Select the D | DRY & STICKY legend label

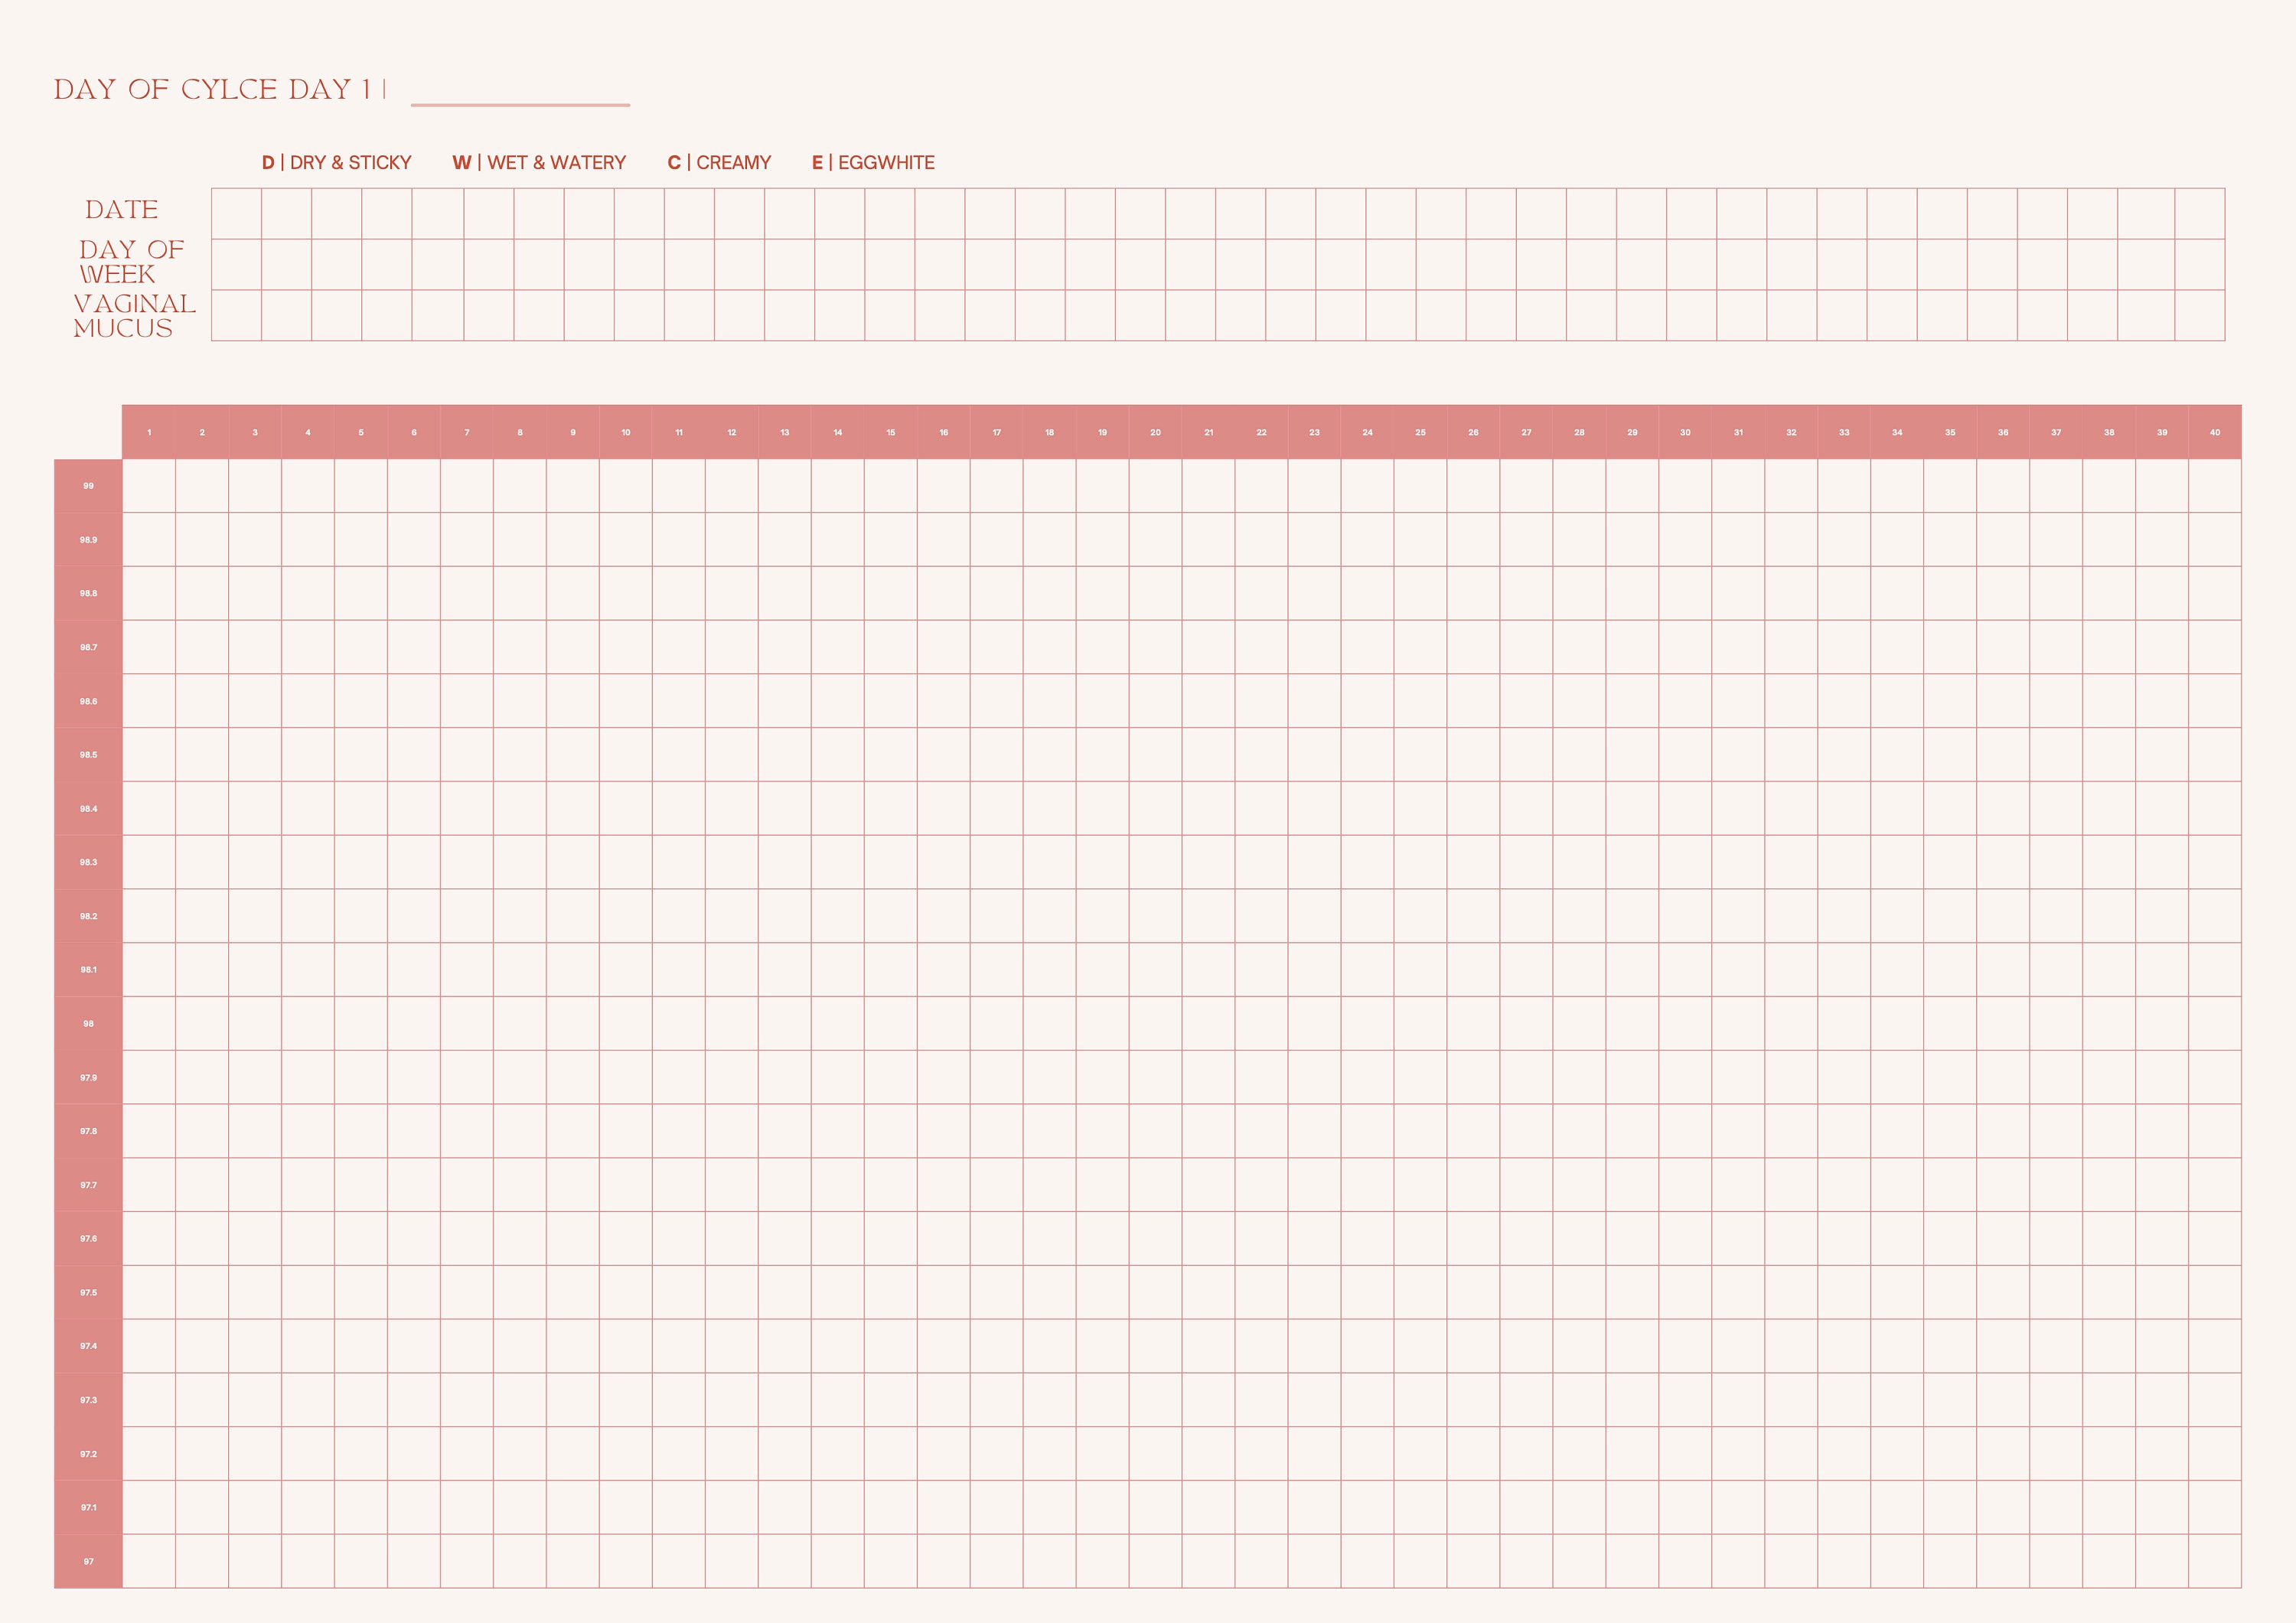(337, 162)
